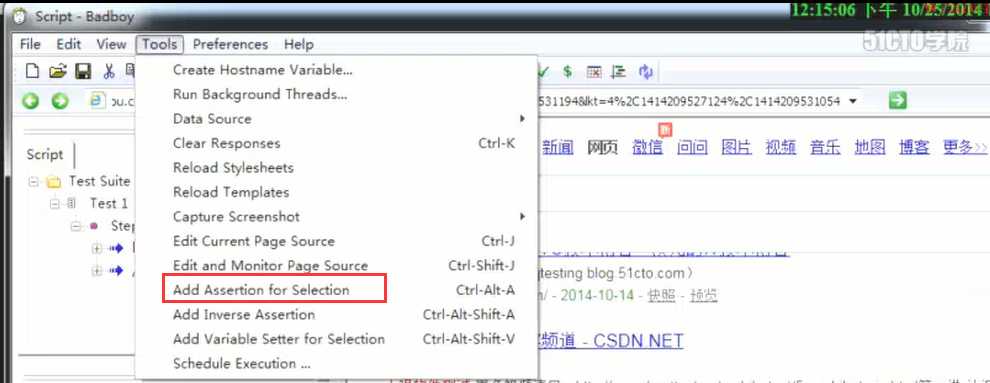
Task: Open the CSDN.NET search result title
Action: point(611,341)
